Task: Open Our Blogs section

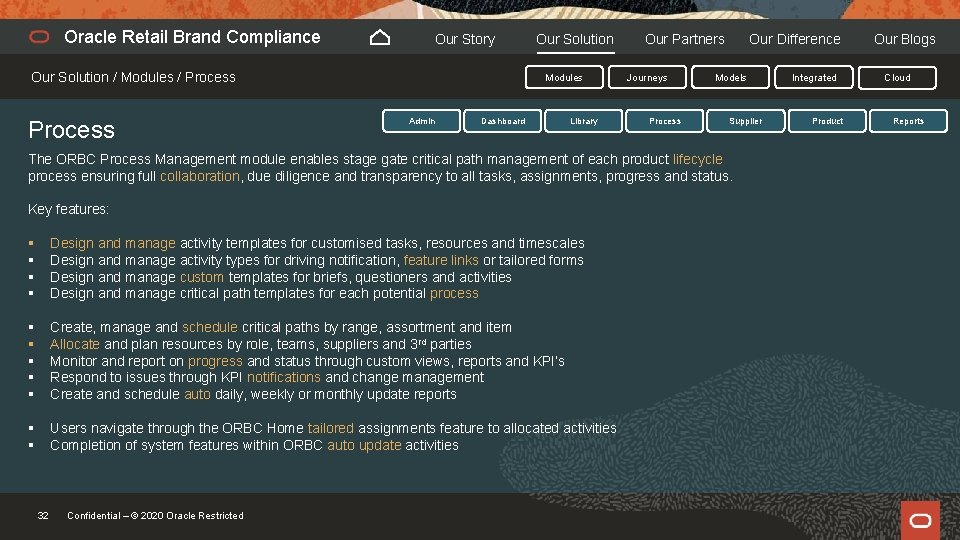Action: [904, 39]
